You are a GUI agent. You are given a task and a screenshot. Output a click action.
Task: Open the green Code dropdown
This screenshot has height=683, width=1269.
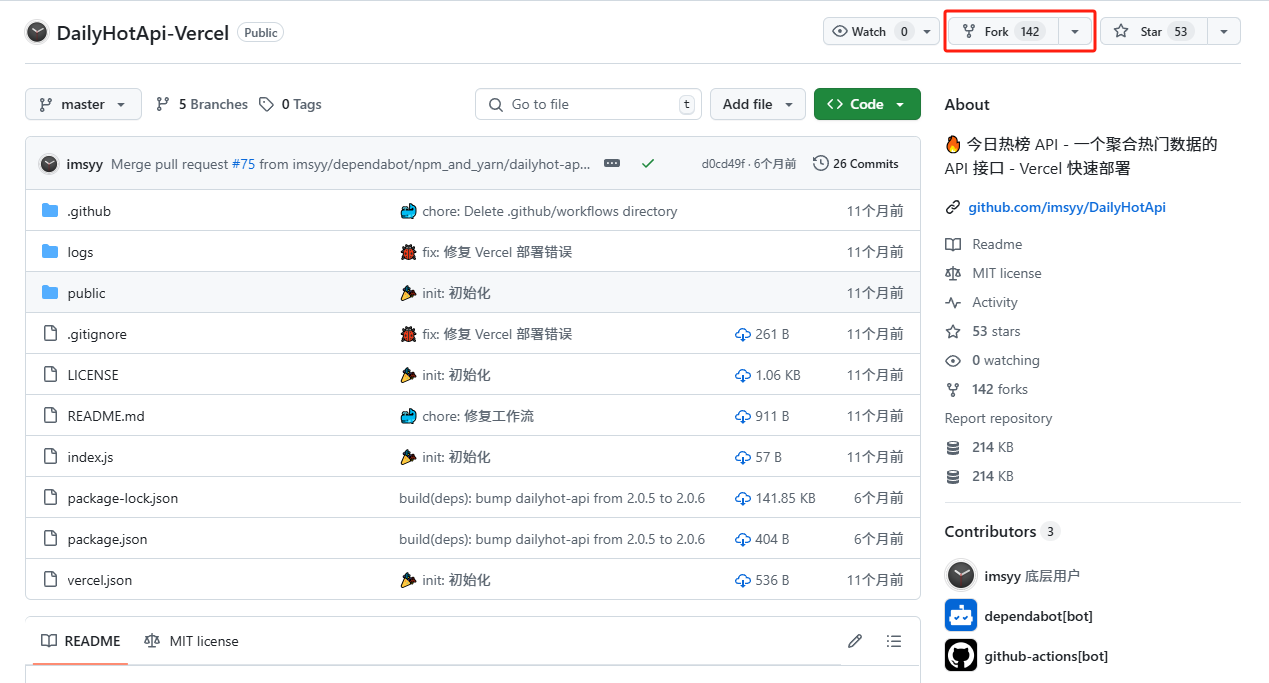tap(867, 104)
